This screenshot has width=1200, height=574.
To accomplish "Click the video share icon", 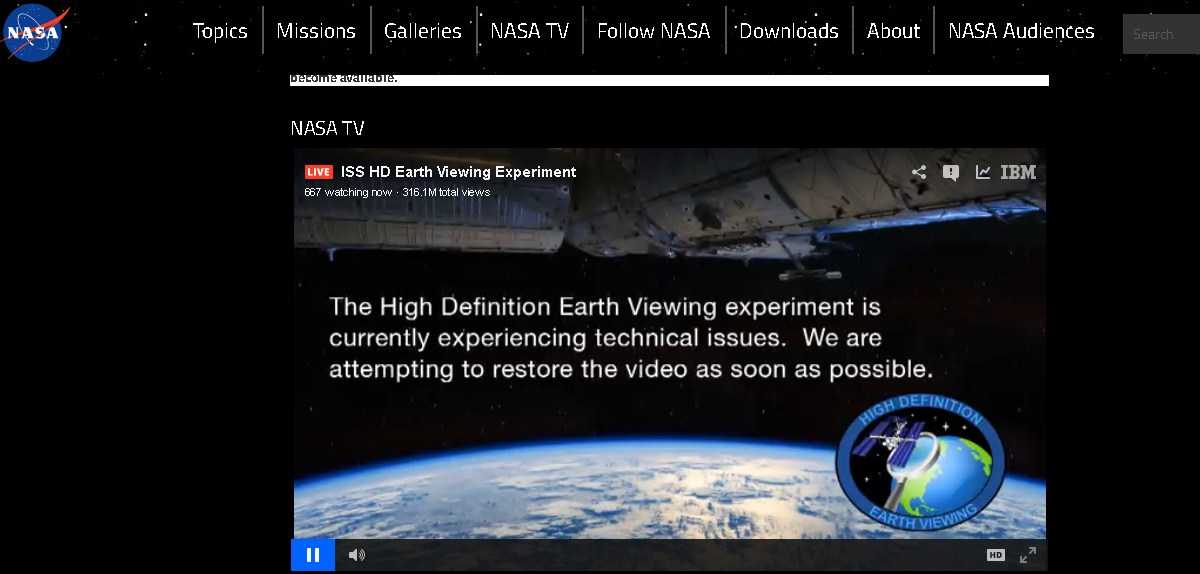I will pos(919,172).
